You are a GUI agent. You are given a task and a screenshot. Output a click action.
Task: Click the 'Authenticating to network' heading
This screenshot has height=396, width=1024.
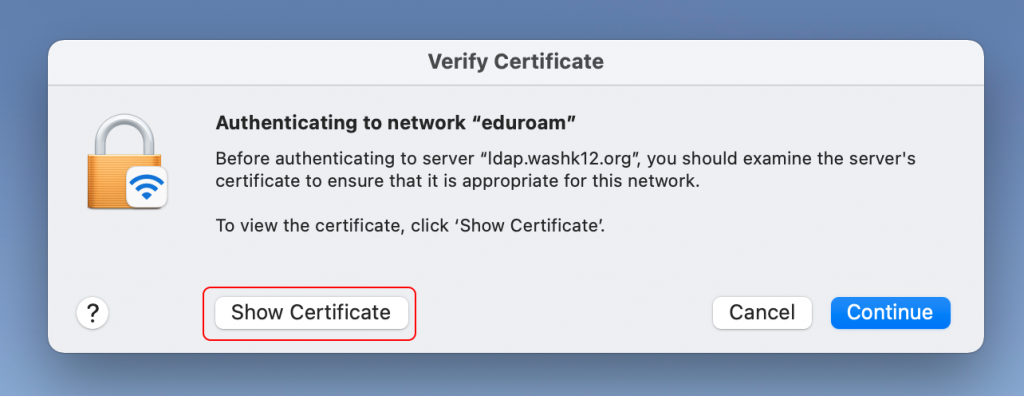(x=398, y=122)
